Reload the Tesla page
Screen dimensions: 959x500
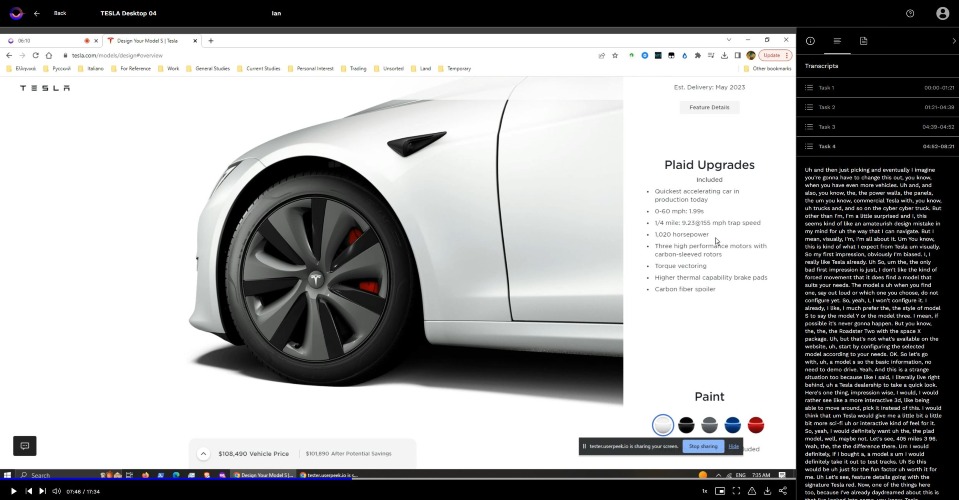click(x=35, y=55)
